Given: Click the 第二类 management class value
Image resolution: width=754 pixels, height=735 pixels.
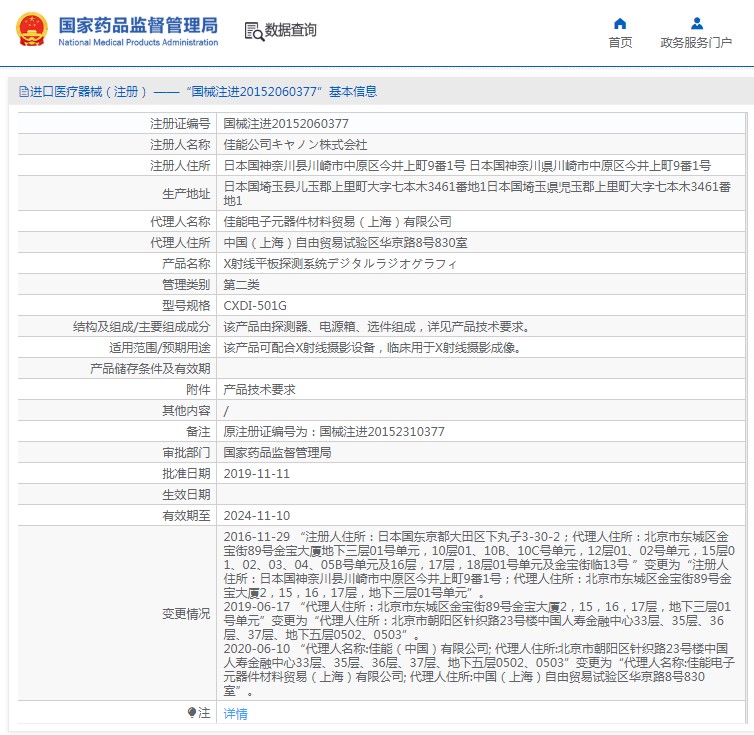Looking at the screenshot, I should (x=241, y=285).
